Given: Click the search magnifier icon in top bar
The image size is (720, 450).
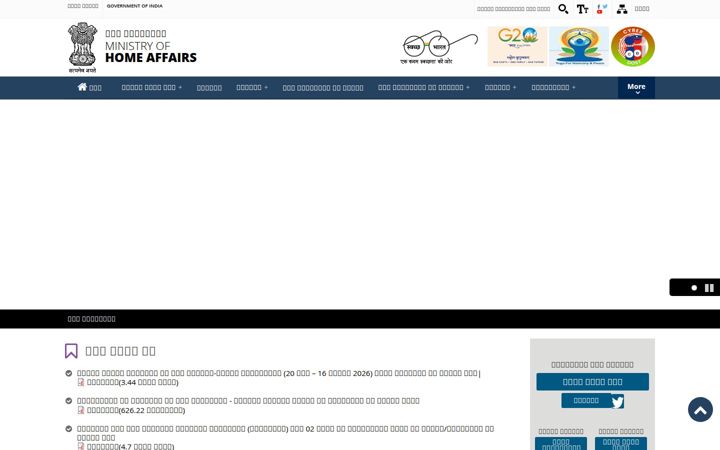Looking at the screenshot, I should tap(563, 9).
